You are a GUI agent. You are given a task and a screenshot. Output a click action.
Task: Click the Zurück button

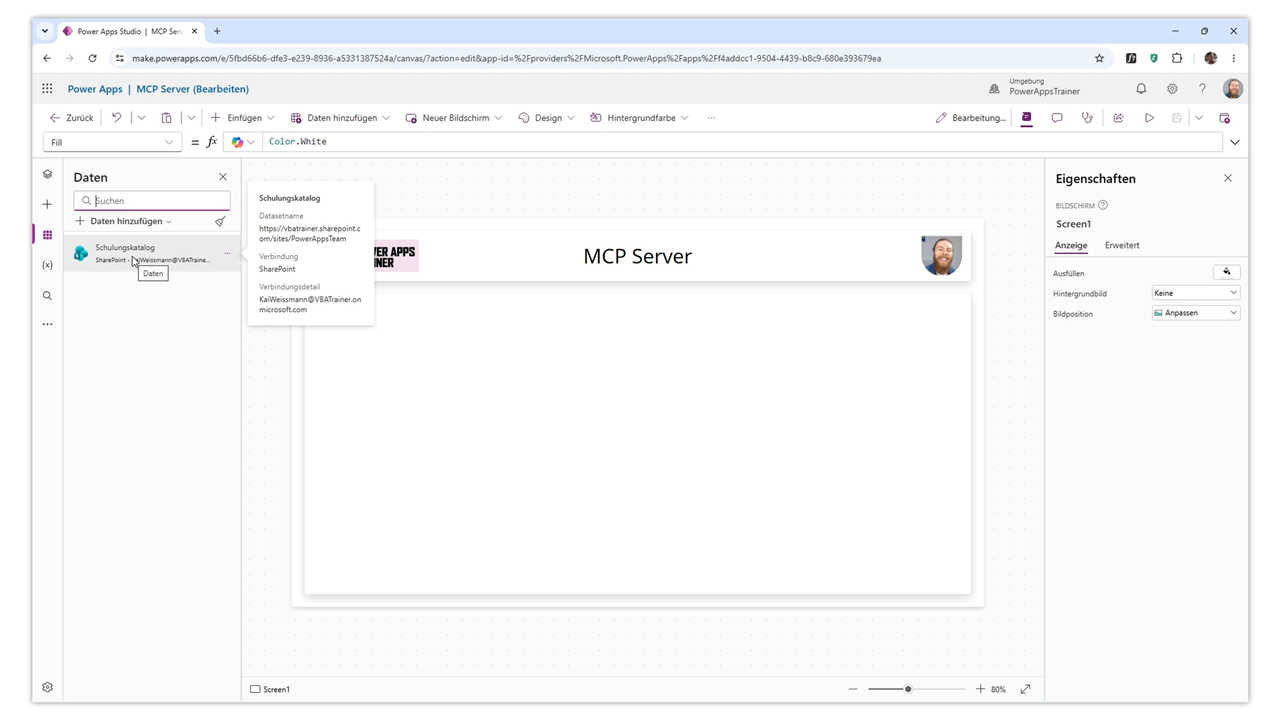72,118
